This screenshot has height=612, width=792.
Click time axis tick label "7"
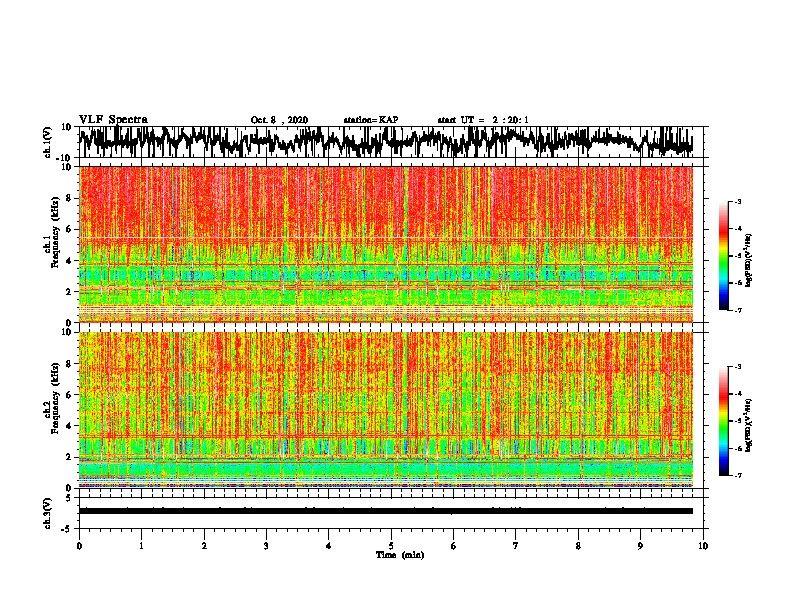click(x=516, y=546)
